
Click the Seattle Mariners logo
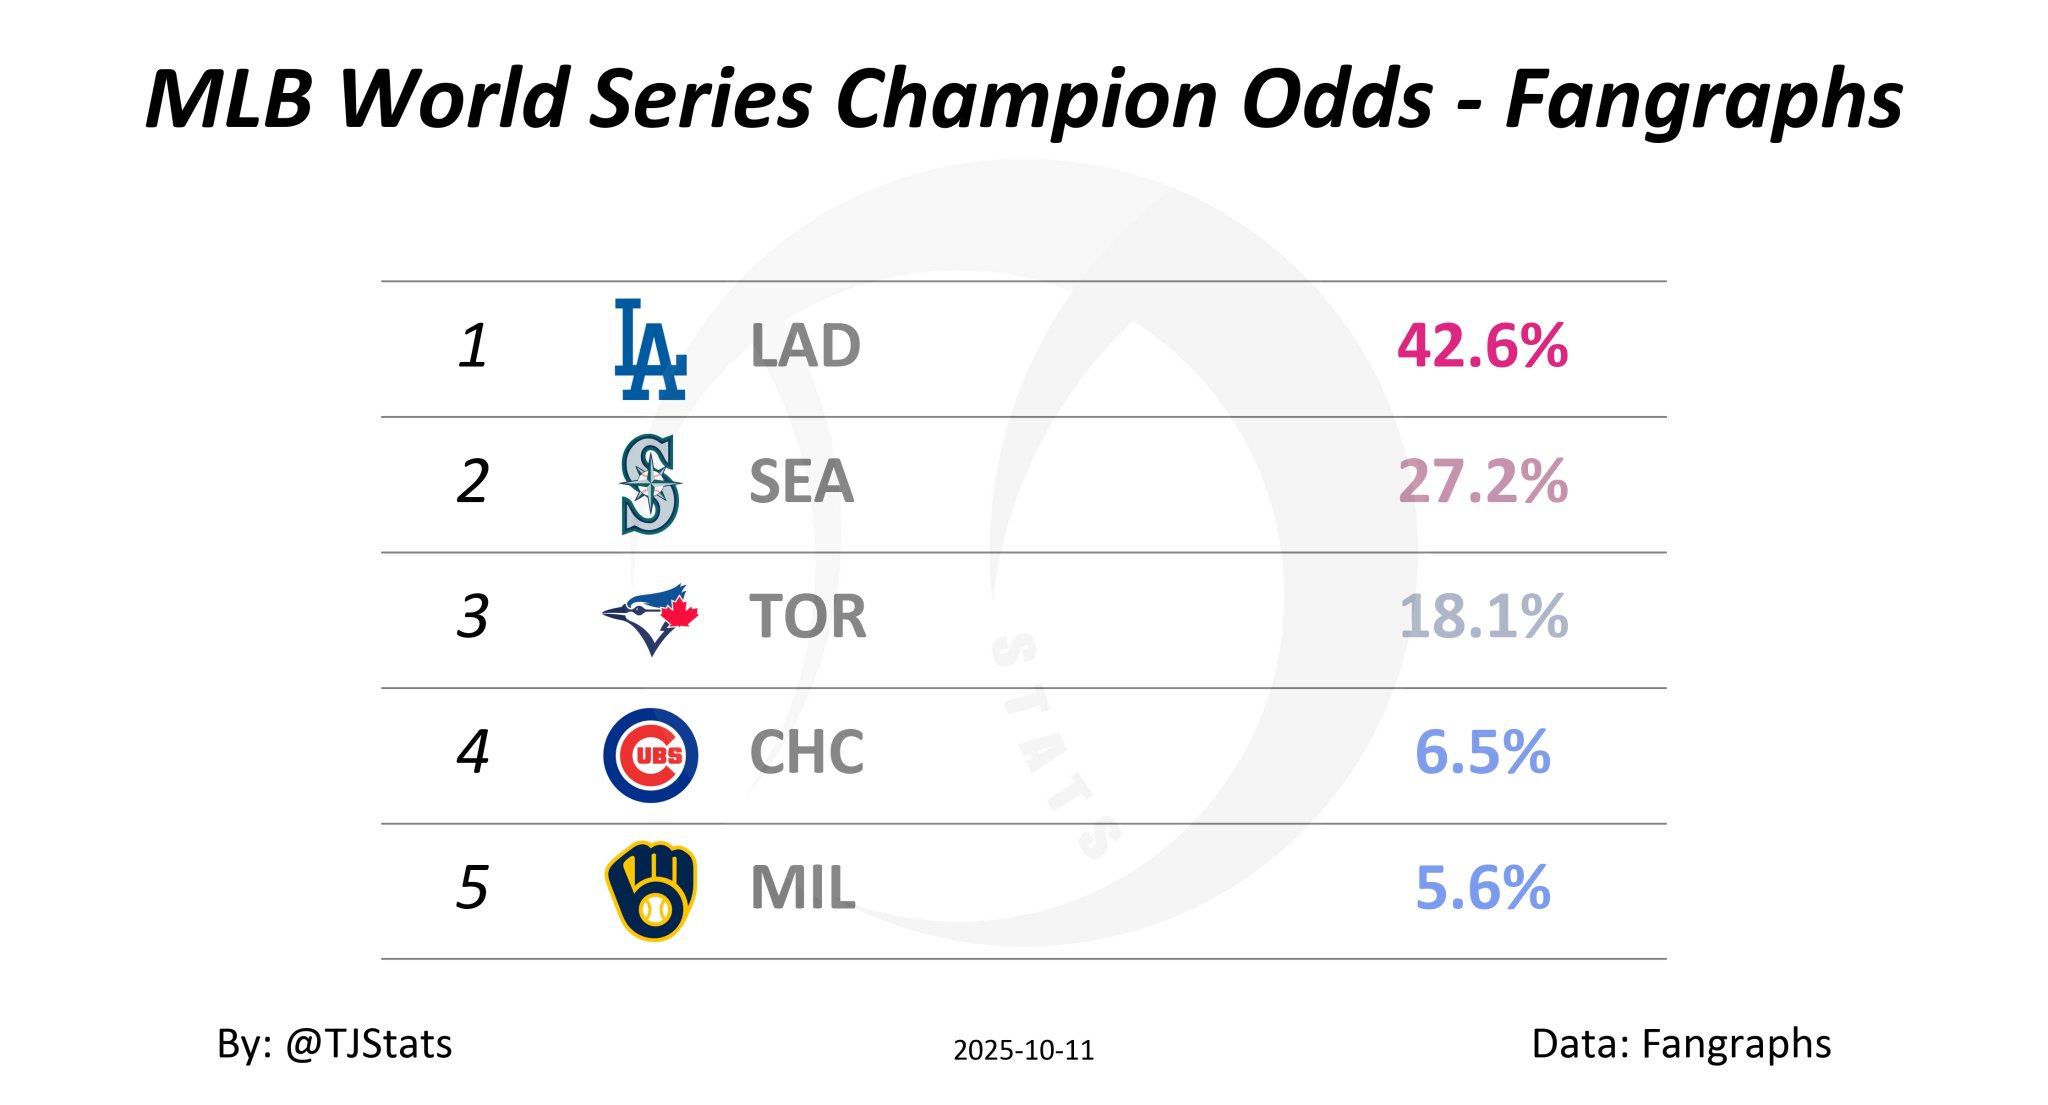(650, 484)
